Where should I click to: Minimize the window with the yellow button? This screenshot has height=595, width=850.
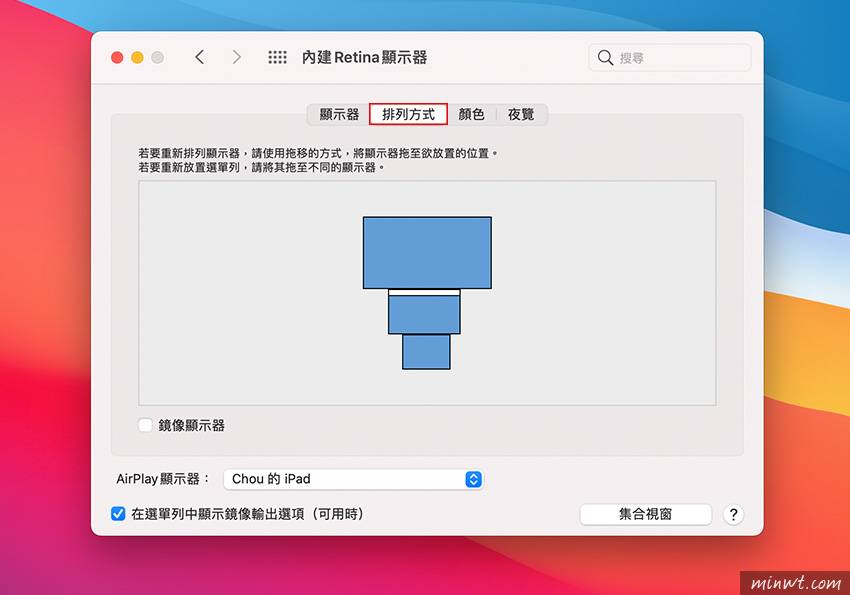tap(137, 57)
